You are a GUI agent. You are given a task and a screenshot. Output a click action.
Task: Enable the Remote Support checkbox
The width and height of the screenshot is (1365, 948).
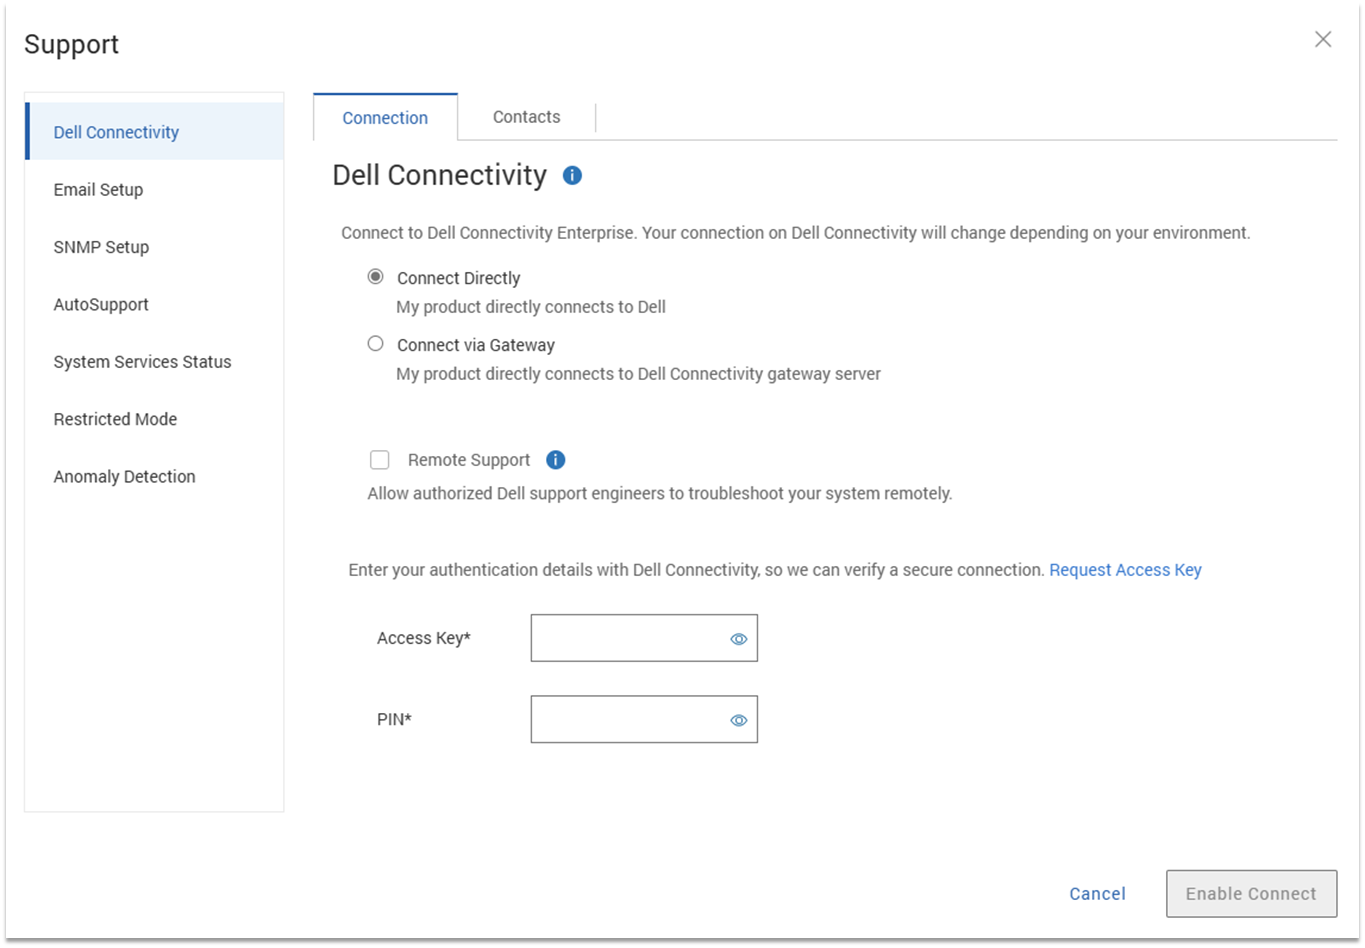pyautogui.click(x=380, y=460)
